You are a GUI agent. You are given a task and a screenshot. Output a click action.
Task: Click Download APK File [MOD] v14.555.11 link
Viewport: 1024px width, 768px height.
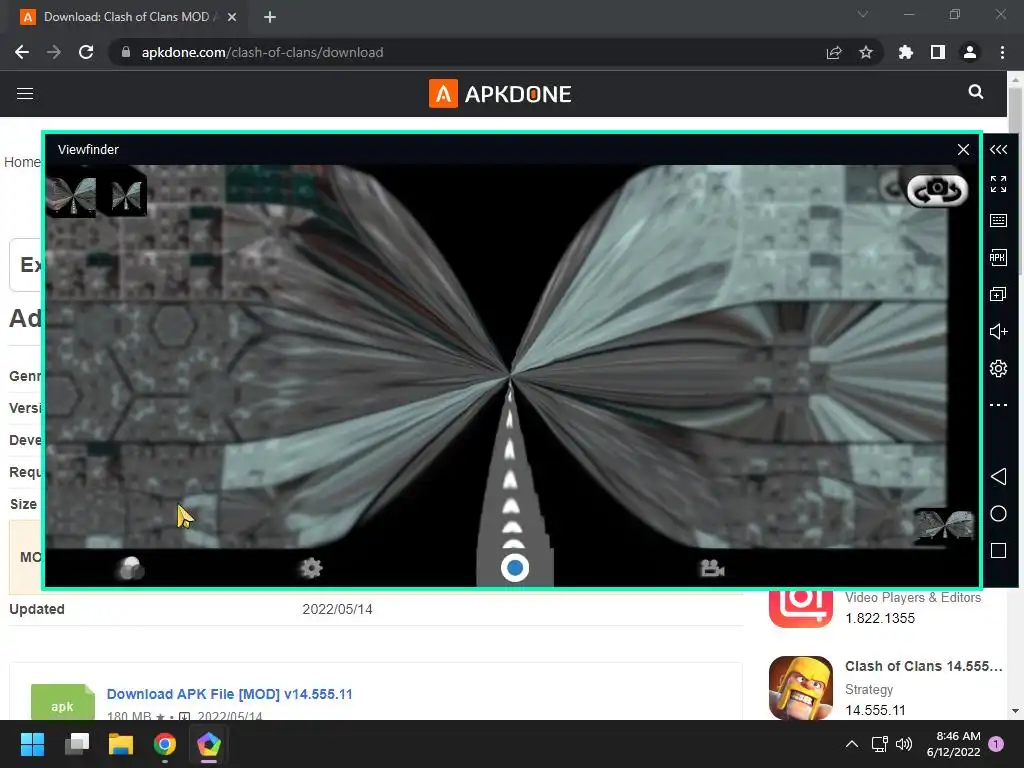[229, 694]
